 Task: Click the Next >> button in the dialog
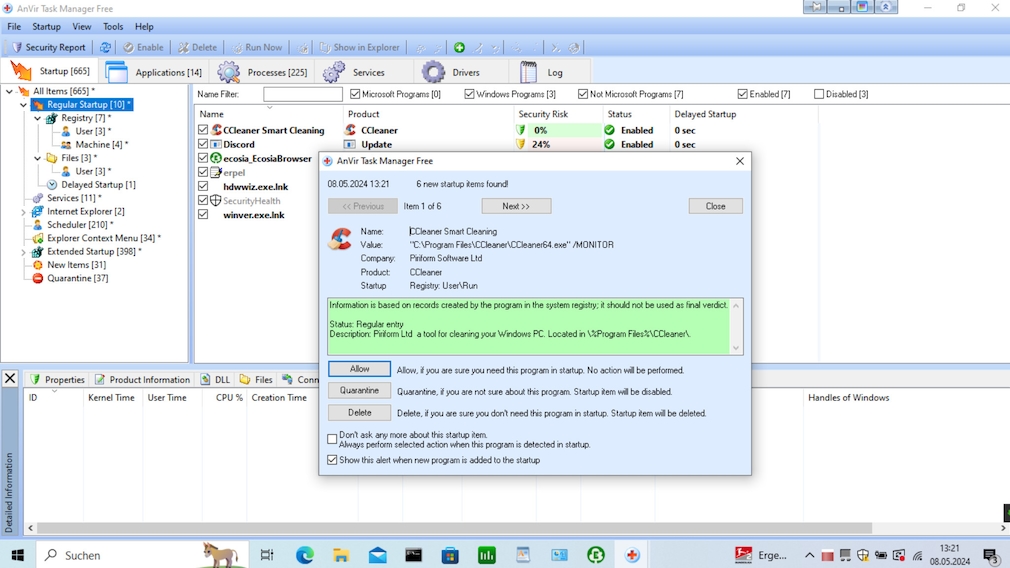516,206
